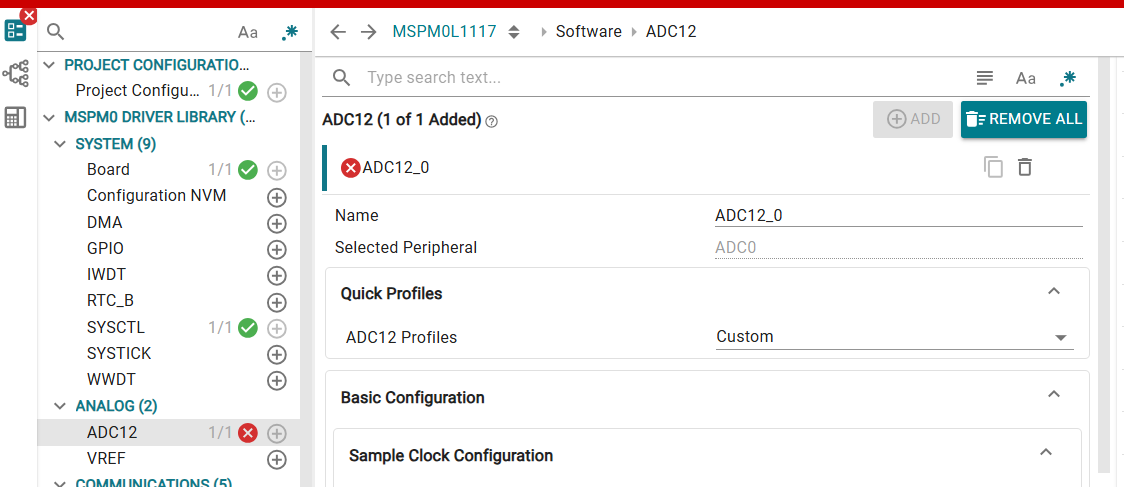Add a GPIO module with plus icon
This screenshot has height=487, width=1124.
[277, 249]
